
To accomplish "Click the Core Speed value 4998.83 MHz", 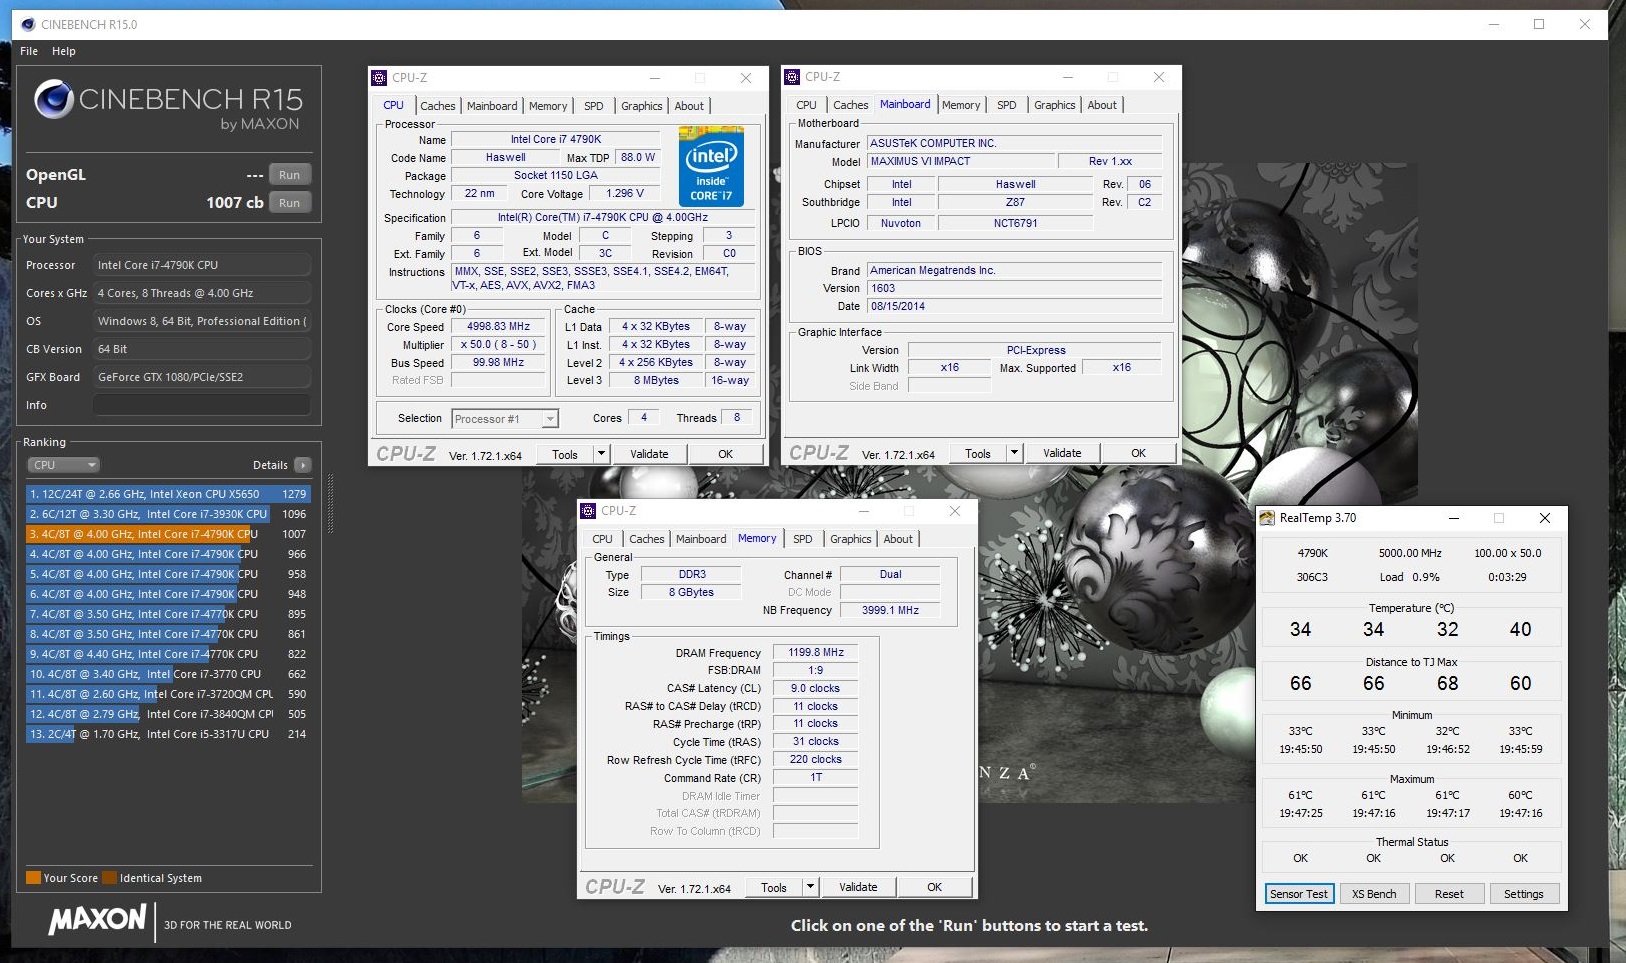I will pyautogui.click(x=498, y=326).
